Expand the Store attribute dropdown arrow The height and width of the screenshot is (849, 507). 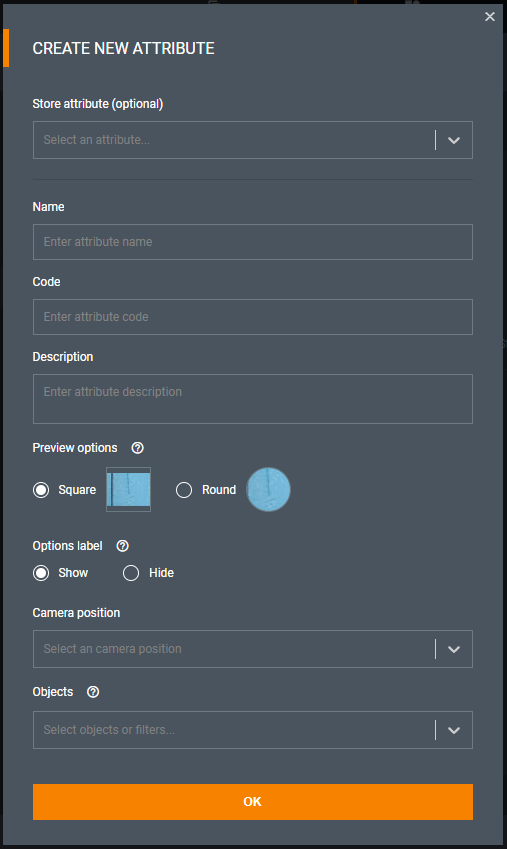click(454, 140)
